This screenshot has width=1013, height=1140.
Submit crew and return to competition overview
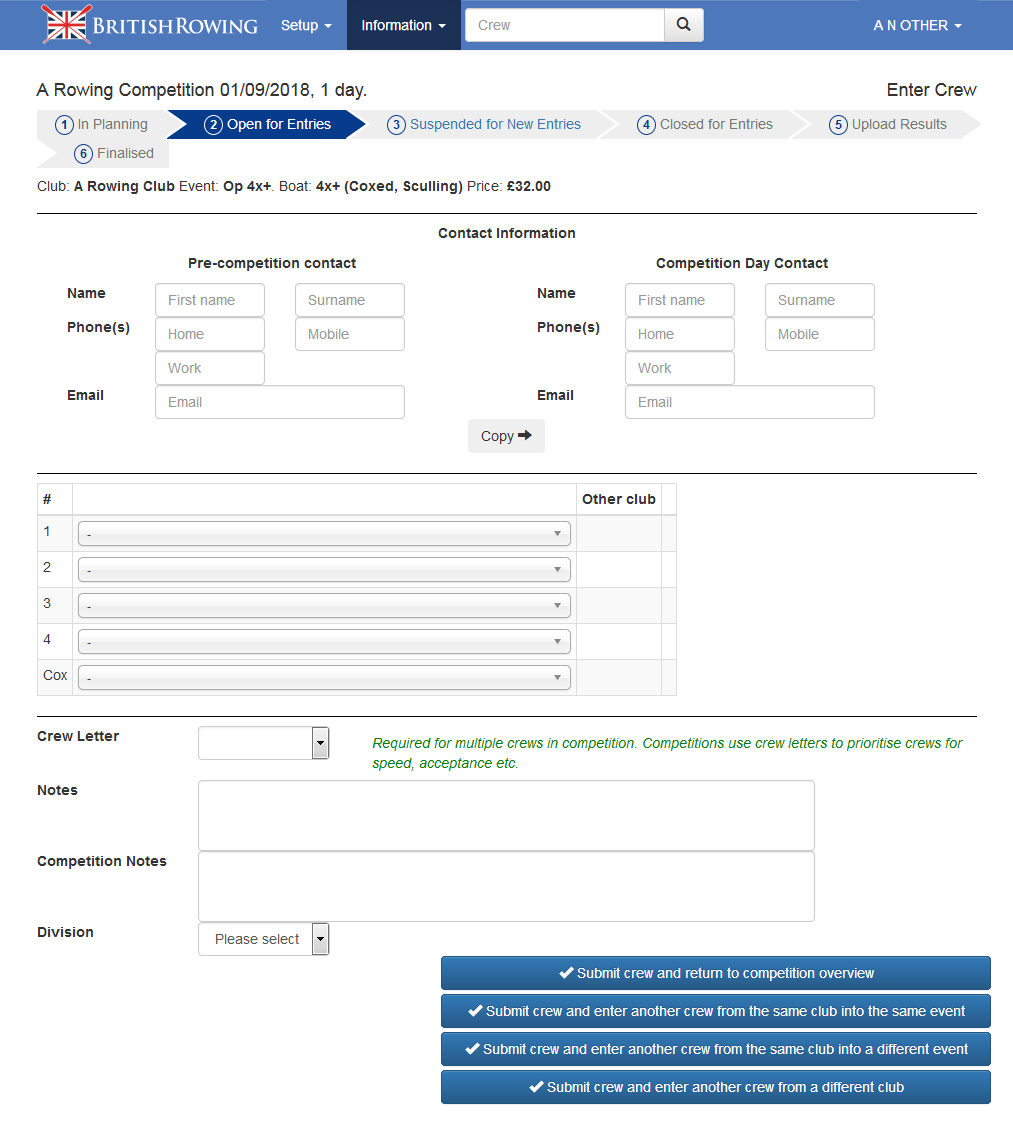[x=715, y=973]
